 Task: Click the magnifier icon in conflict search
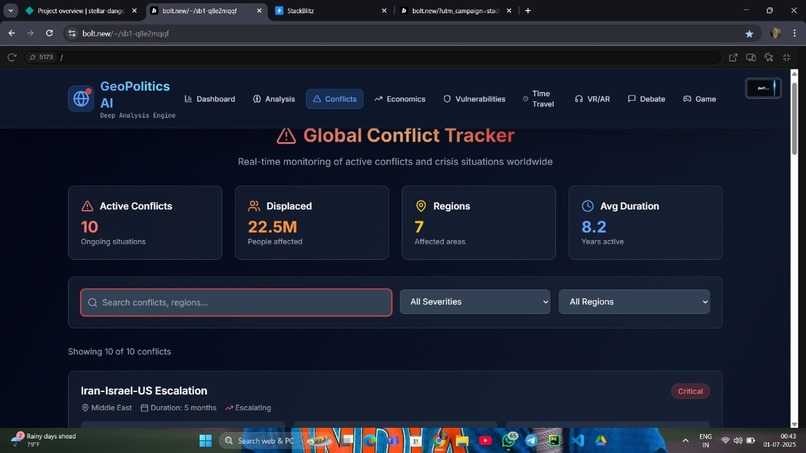(93, 302)
